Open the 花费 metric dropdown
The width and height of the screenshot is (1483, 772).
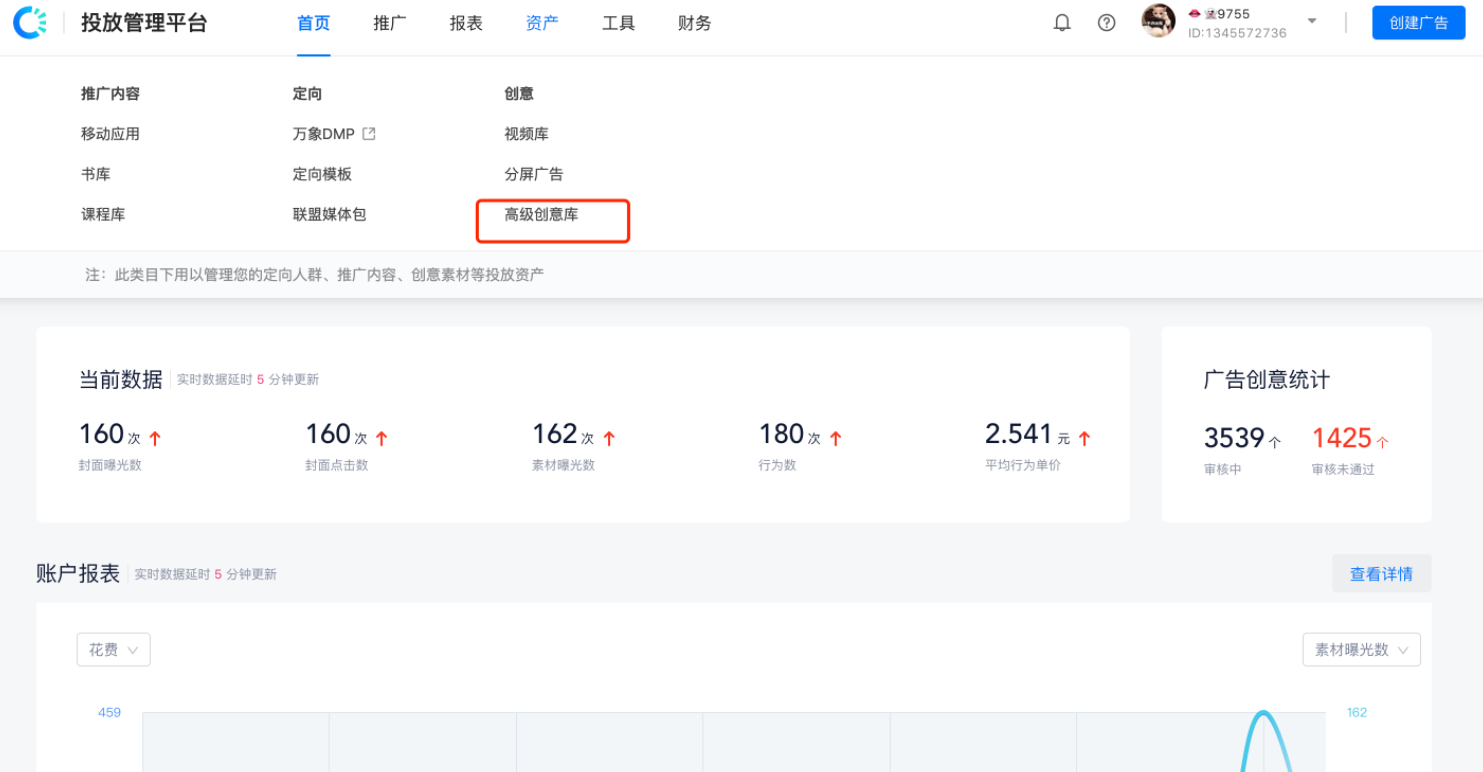click(113, 650)
